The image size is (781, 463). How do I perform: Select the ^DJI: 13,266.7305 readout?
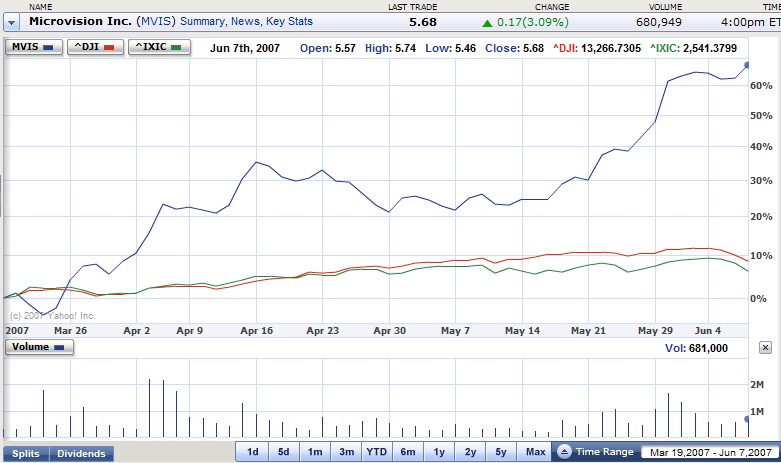click(x=597, y=48)
